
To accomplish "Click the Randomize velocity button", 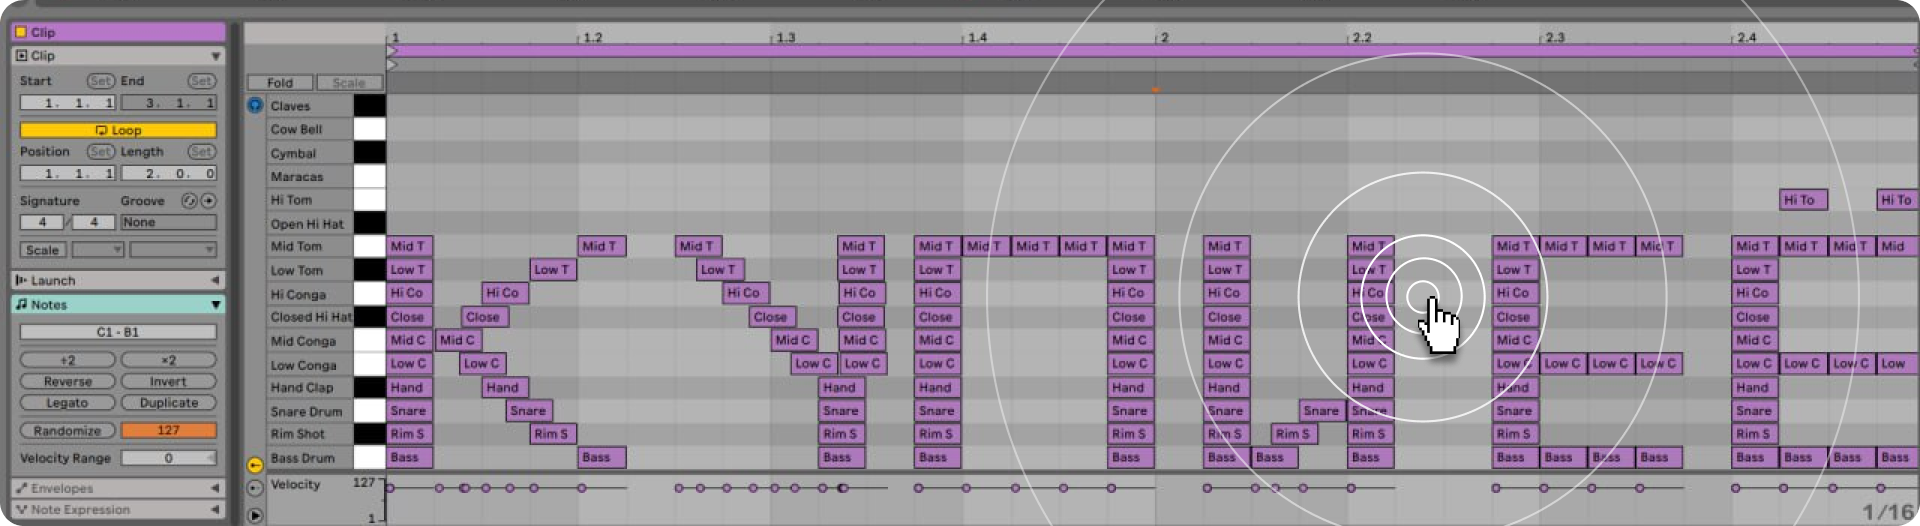I will pos(67,431).
